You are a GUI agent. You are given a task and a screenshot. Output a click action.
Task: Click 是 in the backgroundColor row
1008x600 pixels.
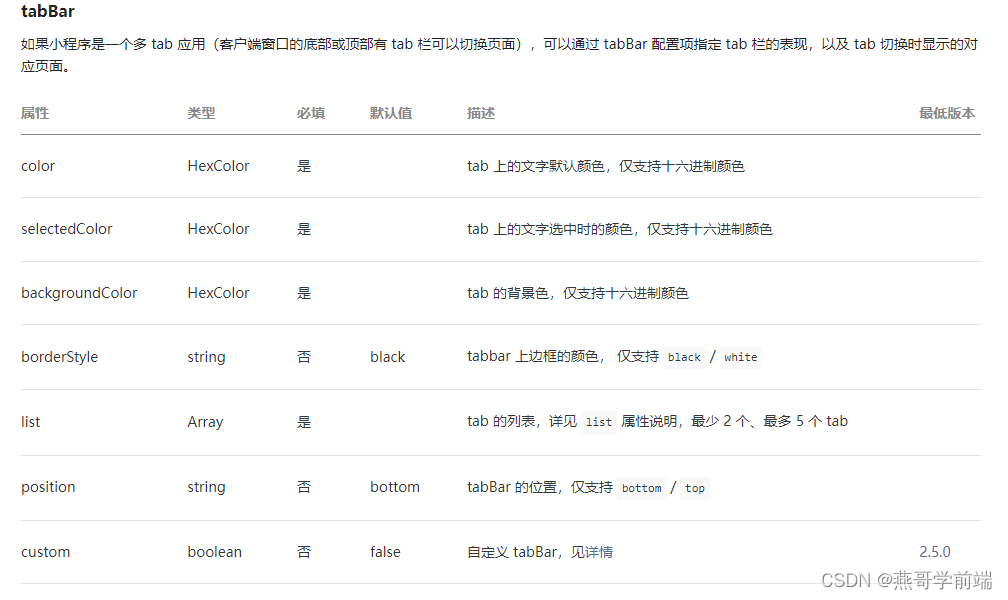304,293
